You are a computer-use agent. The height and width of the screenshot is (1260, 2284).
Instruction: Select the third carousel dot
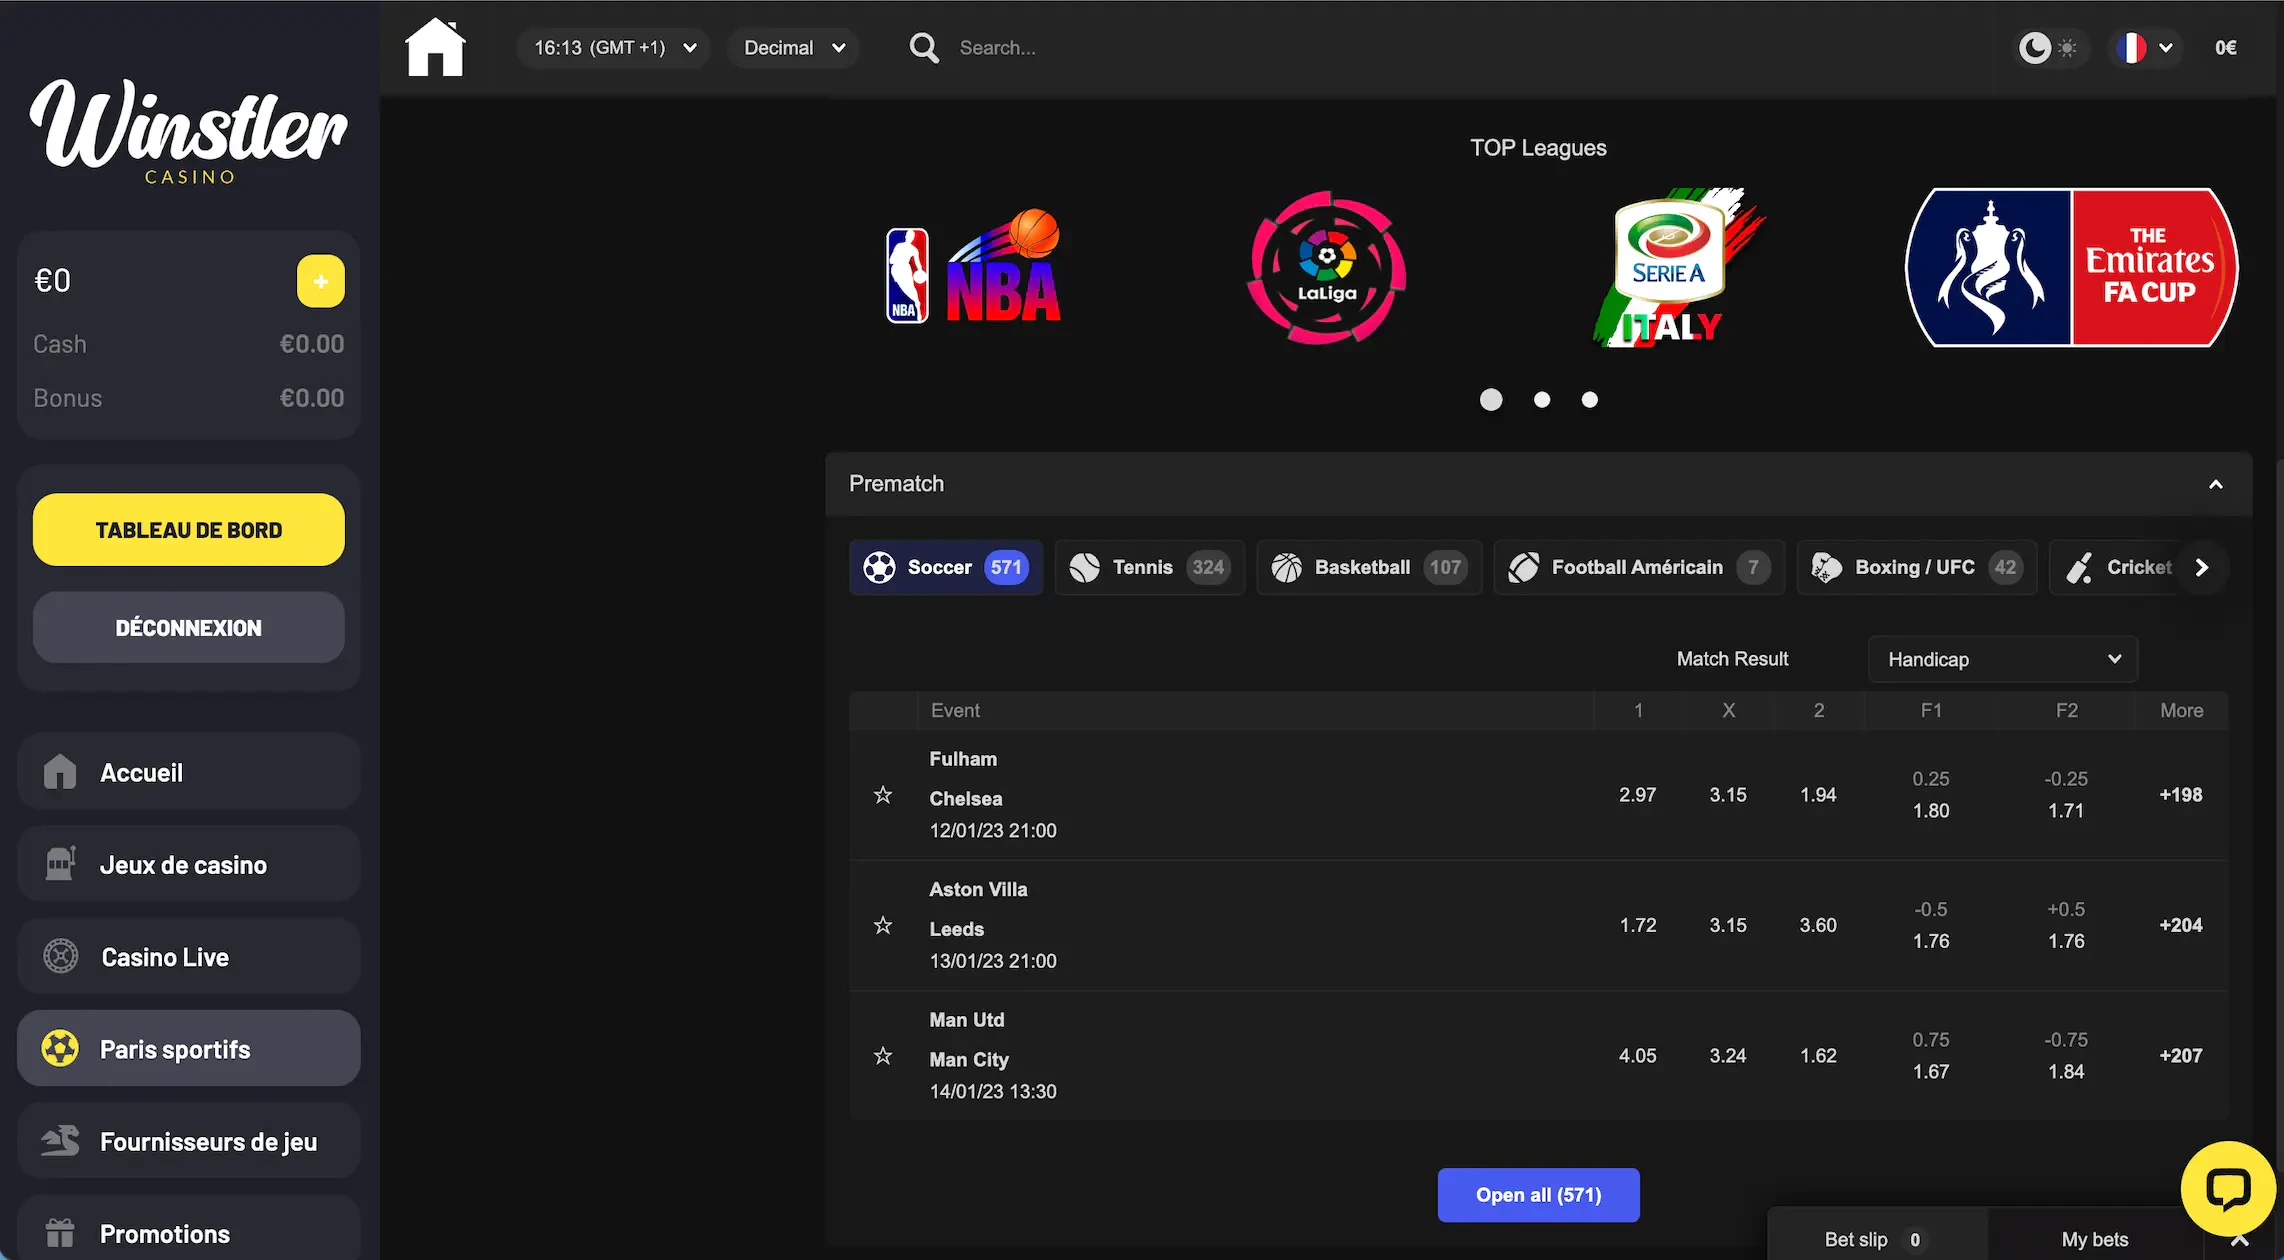[1590, 400]
